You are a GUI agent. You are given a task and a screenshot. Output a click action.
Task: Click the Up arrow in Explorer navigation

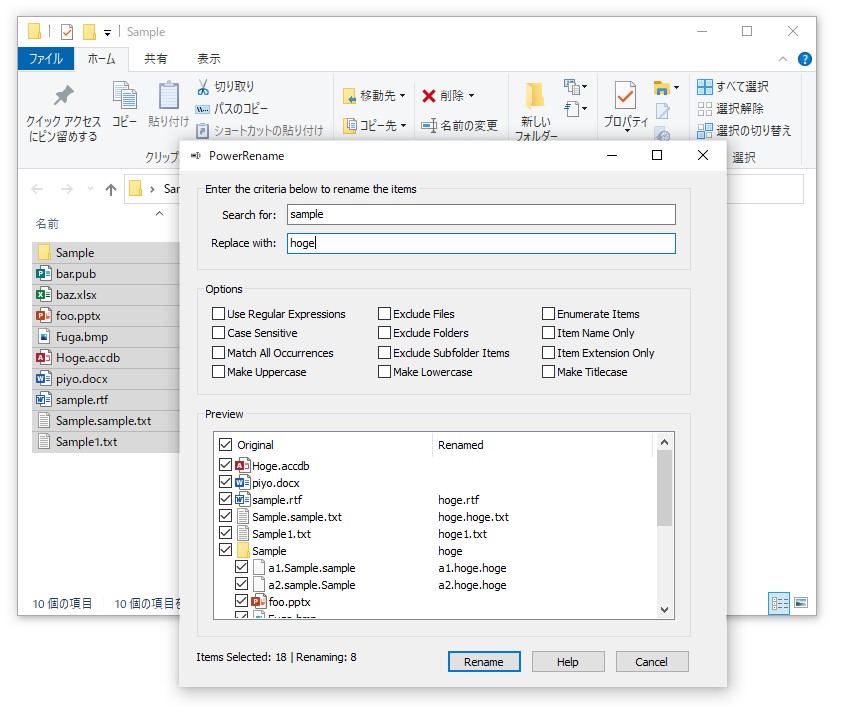coord(111,189)
